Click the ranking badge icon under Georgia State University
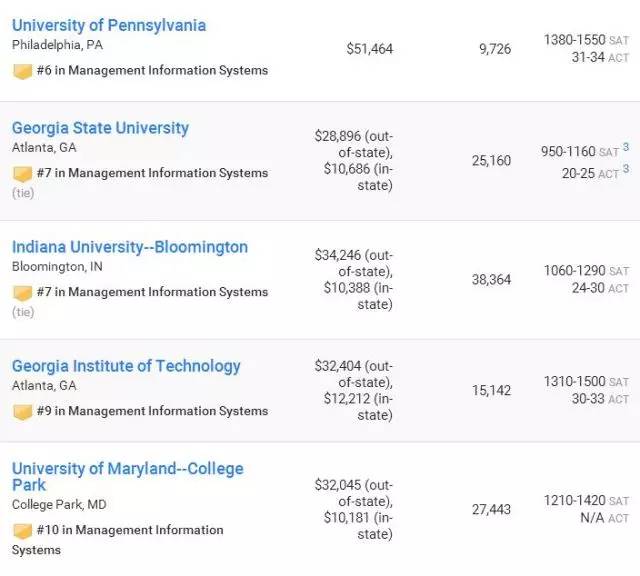This screenshot has height=576, width=640. pyautogui.click(x=22, y=173)
